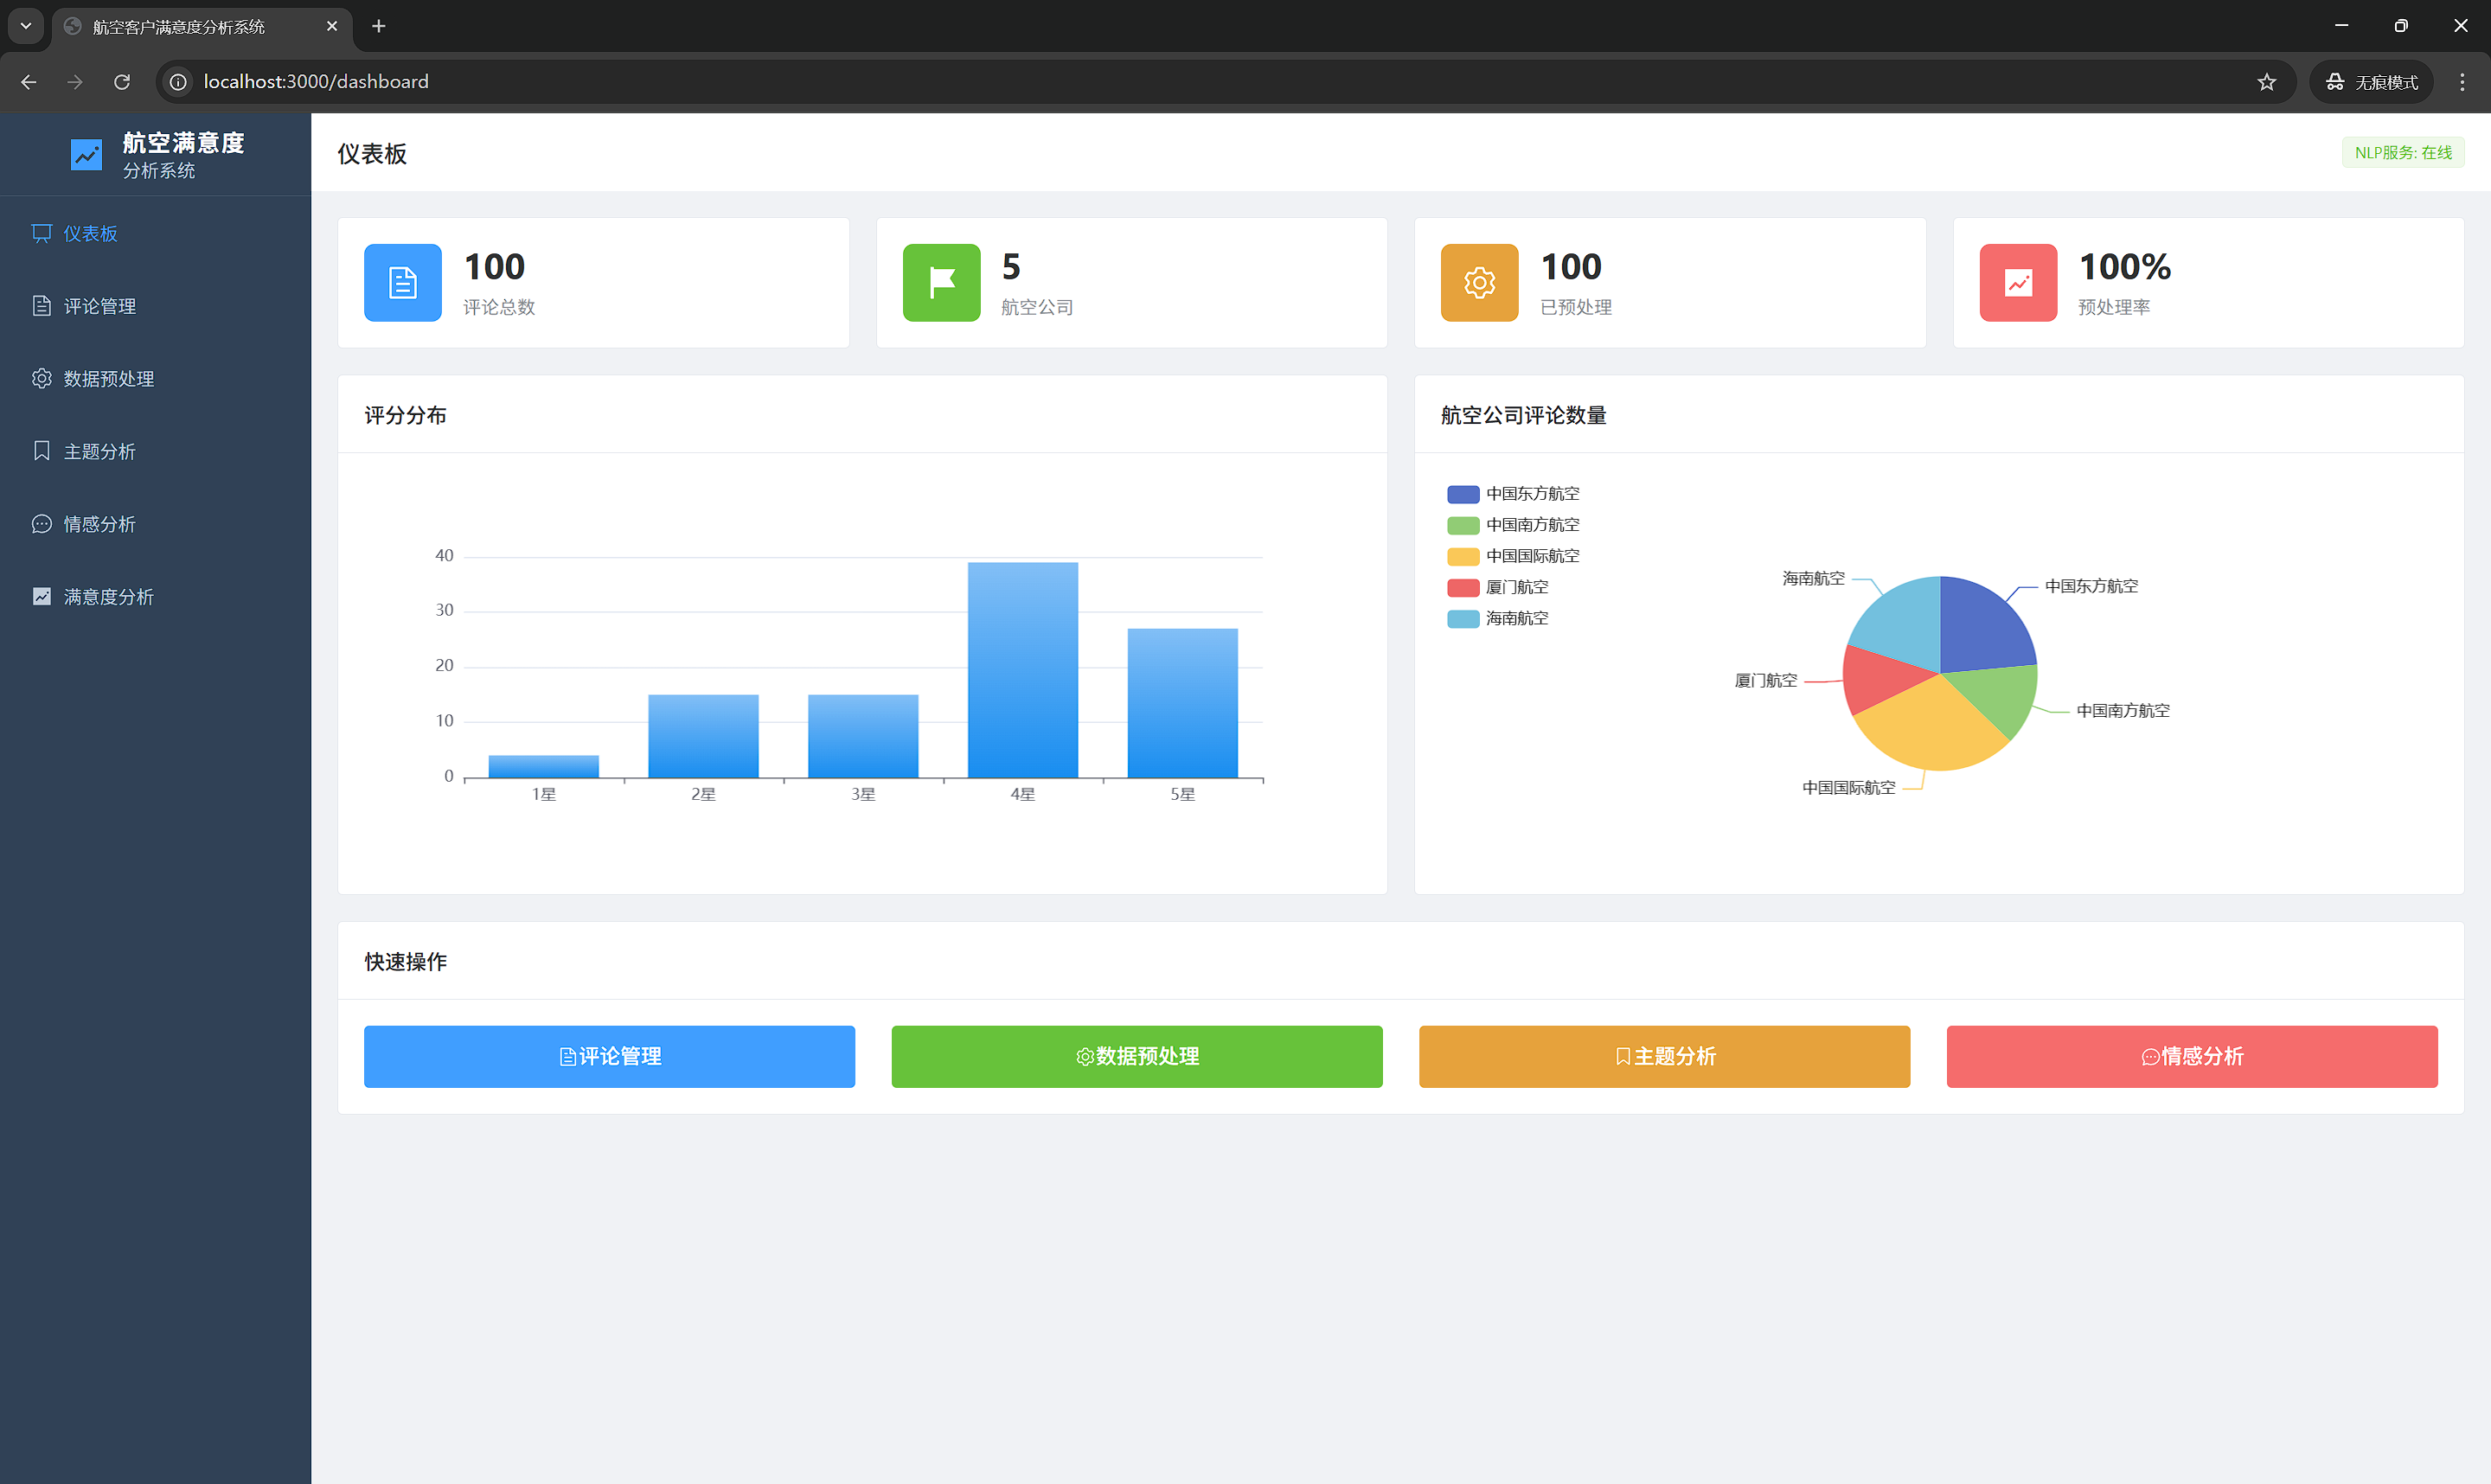Click the green flag icon for 航空公司
Image resolution: width=2491 pixels, height=1484 pixels.
[x=941, y=283]
